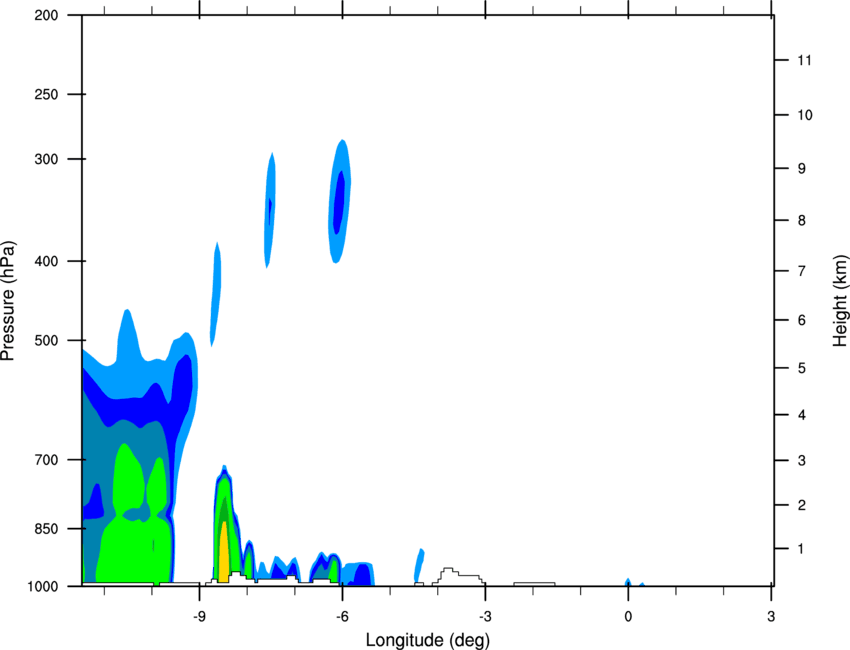Click the 0 longitude tick label

[628, 616]
